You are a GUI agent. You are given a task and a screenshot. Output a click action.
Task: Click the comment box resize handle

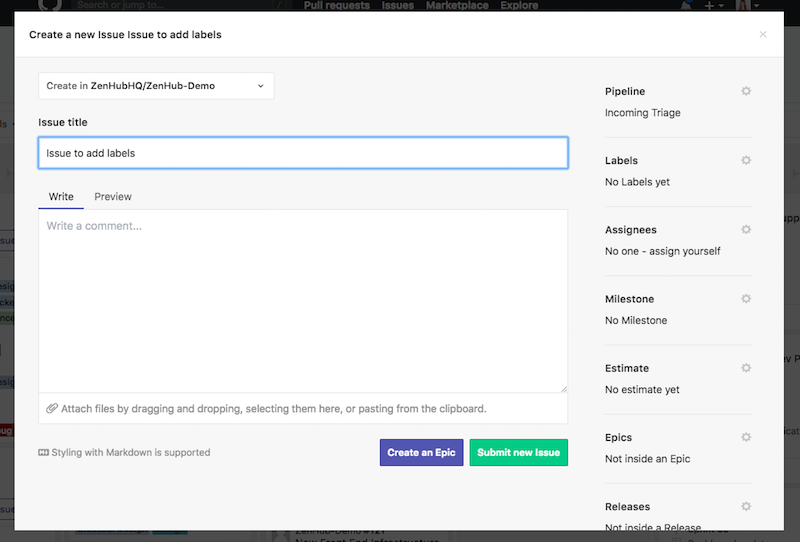[x=563, y=389]
